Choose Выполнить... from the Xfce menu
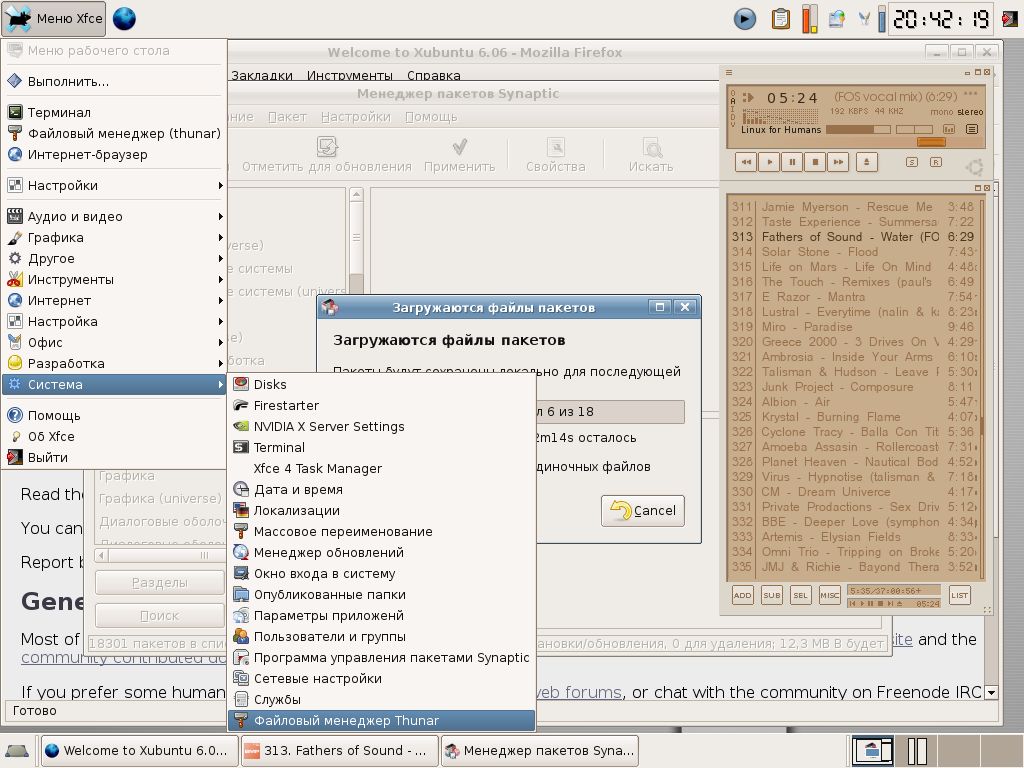Screen dimensions: 1024x768 coord(68,81)
